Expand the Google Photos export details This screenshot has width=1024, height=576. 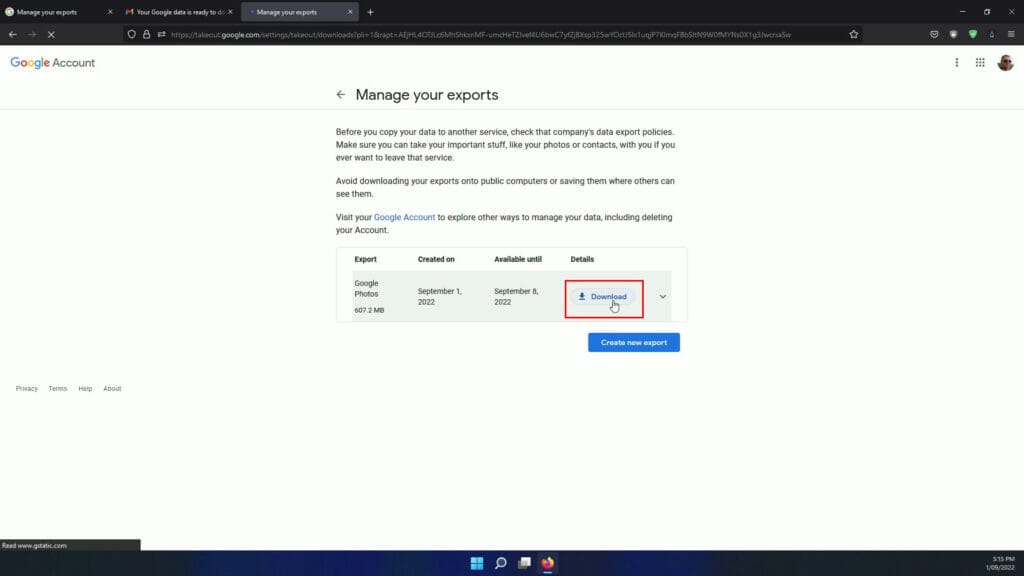(662, 296)
